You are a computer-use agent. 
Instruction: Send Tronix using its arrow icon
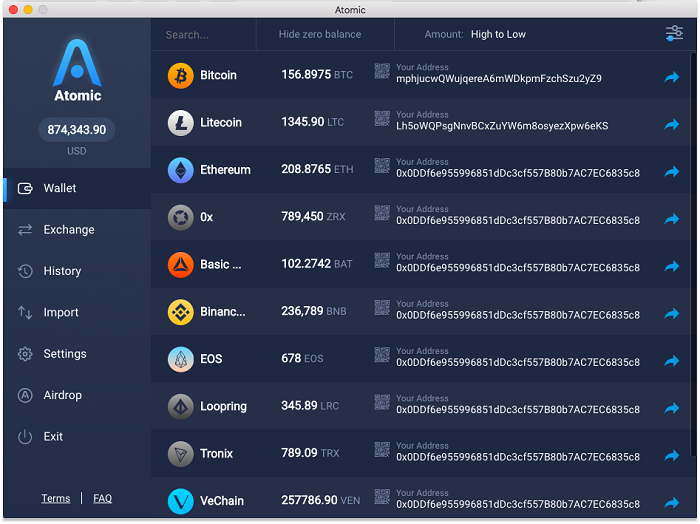pyautogui.click(x=671, y=456)
